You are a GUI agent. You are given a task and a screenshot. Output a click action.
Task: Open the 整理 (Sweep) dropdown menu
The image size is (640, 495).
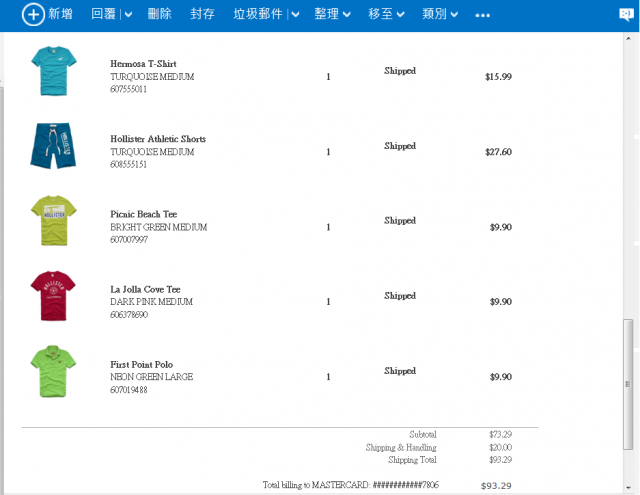point(332,14)
